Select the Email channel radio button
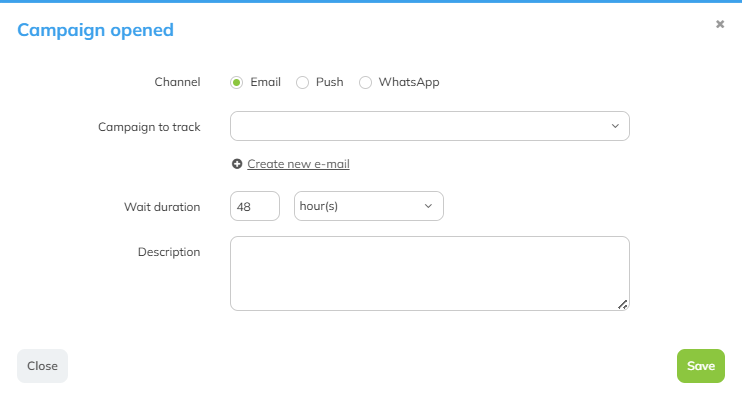This screenshot has width=742, height=398. [237, 82]
